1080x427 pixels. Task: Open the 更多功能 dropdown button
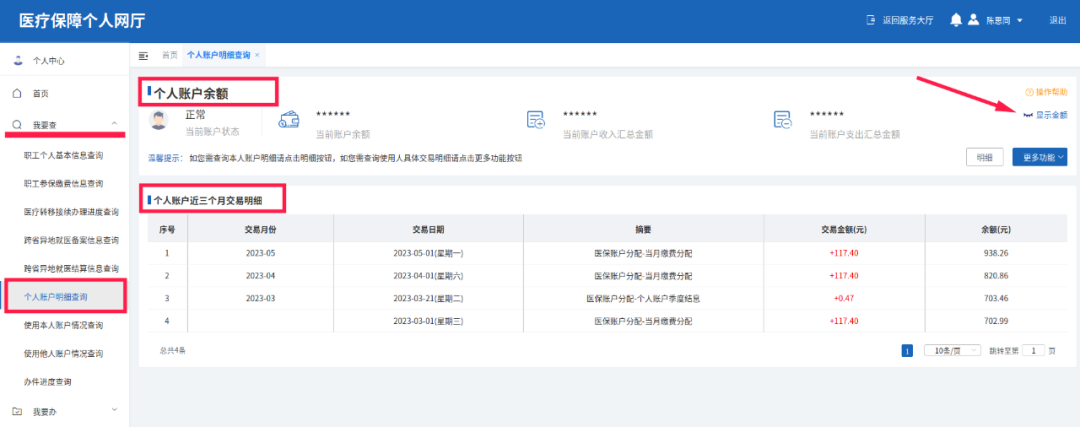coord(1040,157)
